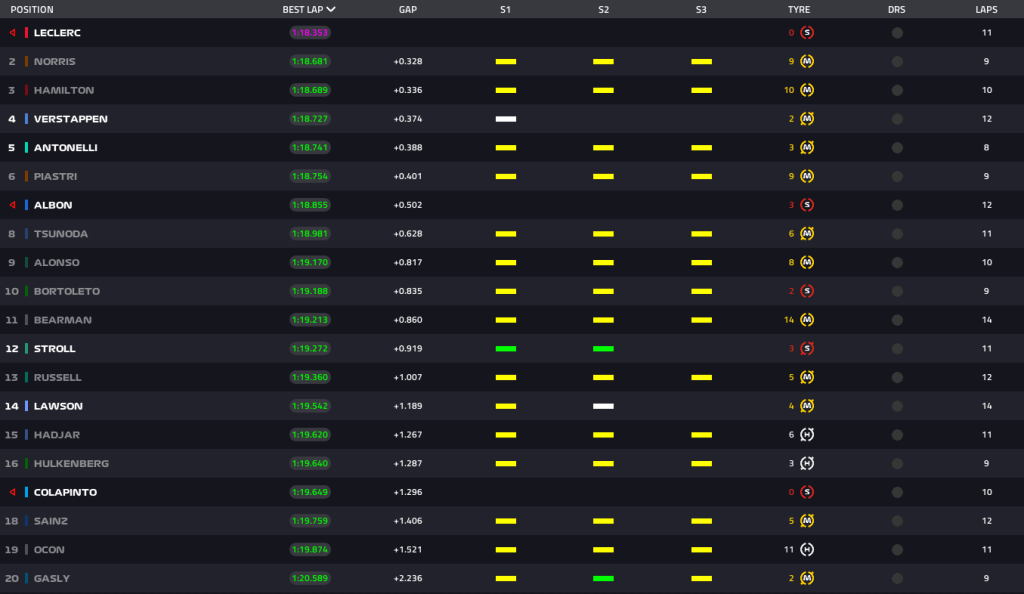Screen dimensions: 1024x594
Task: Click Hadjar's hard tyre icon
Action: coord(807,435)
